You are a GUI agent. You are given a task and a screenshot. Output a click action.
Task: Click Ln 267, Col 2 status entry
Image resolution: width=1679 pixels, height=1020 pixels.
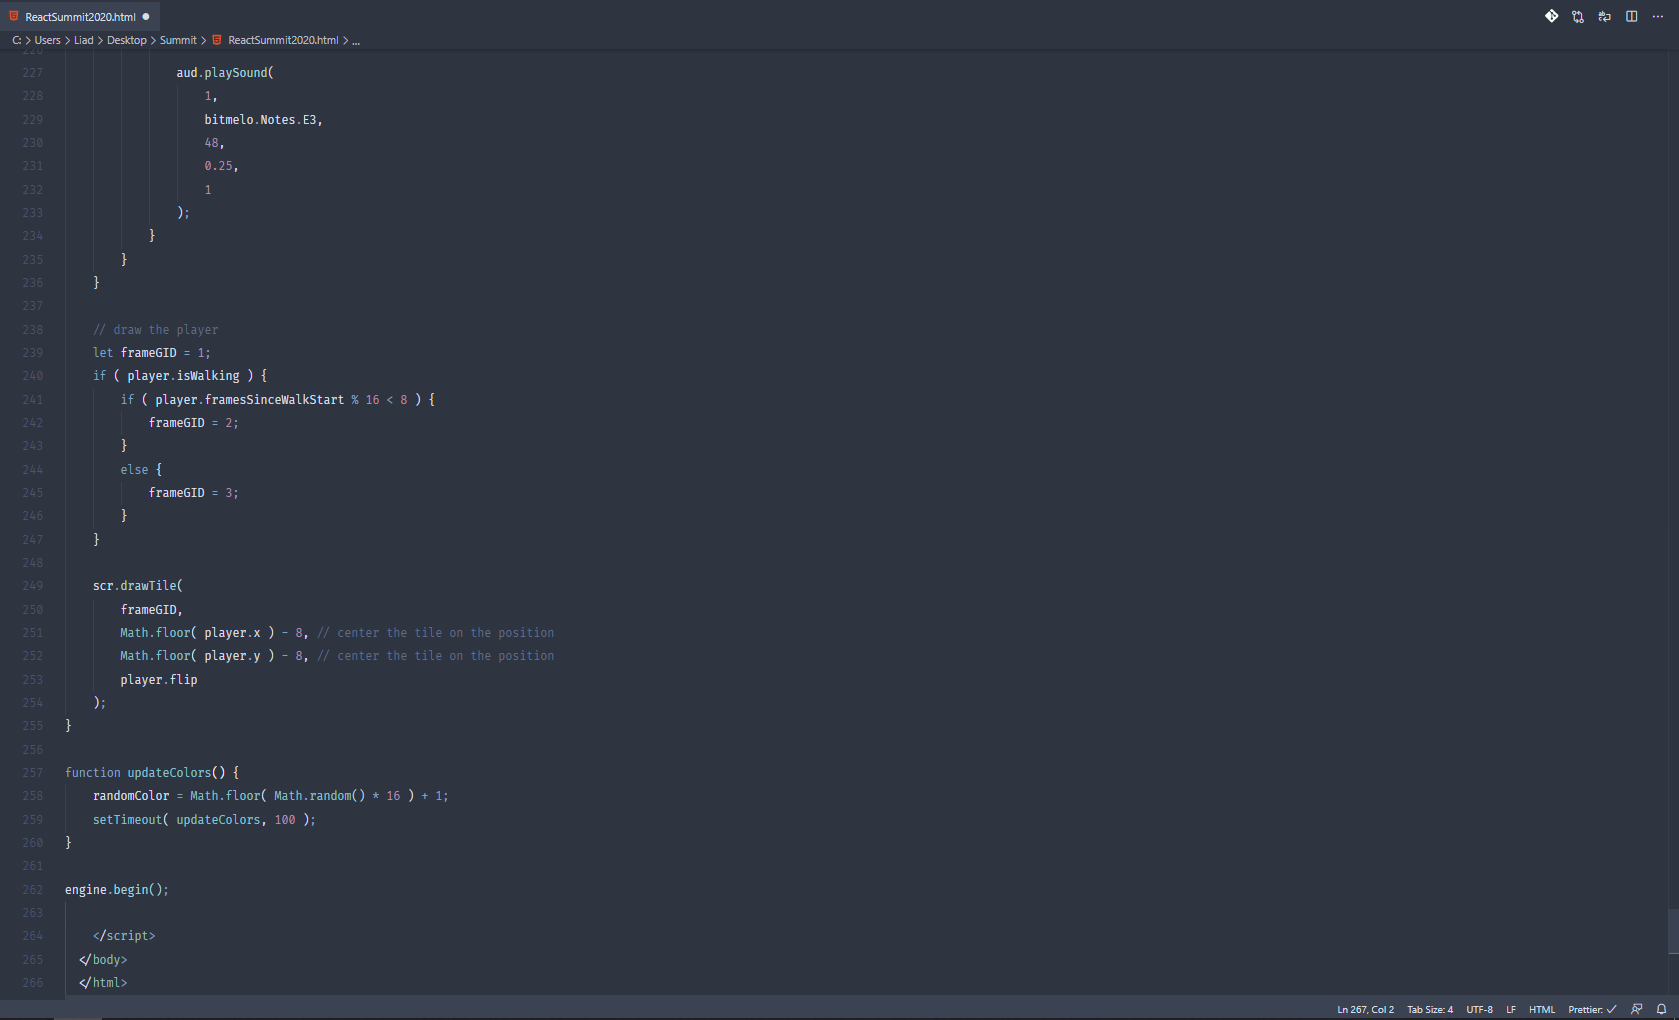[1365, 1009]
